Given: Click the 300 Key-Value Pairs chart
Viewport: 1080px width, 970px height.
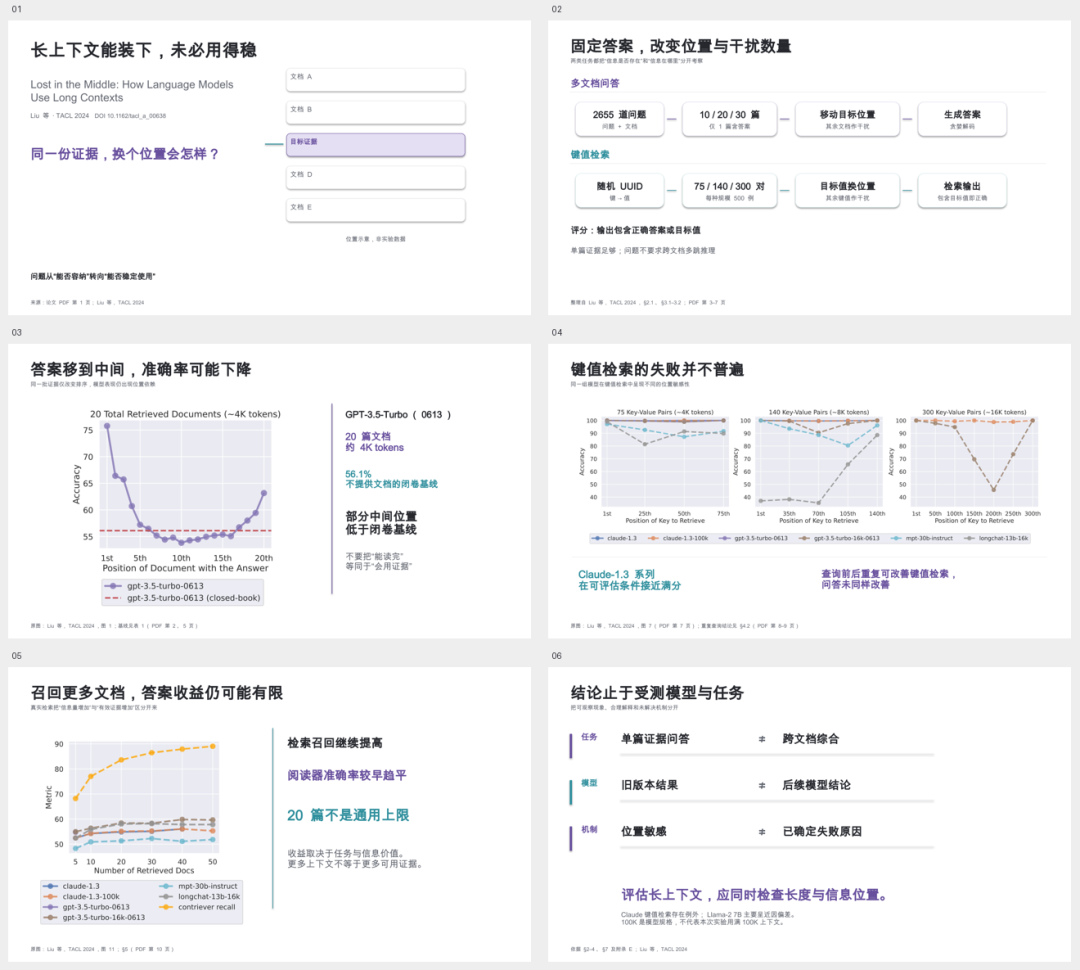Looking at the screenshot, I should click(973, 466).
